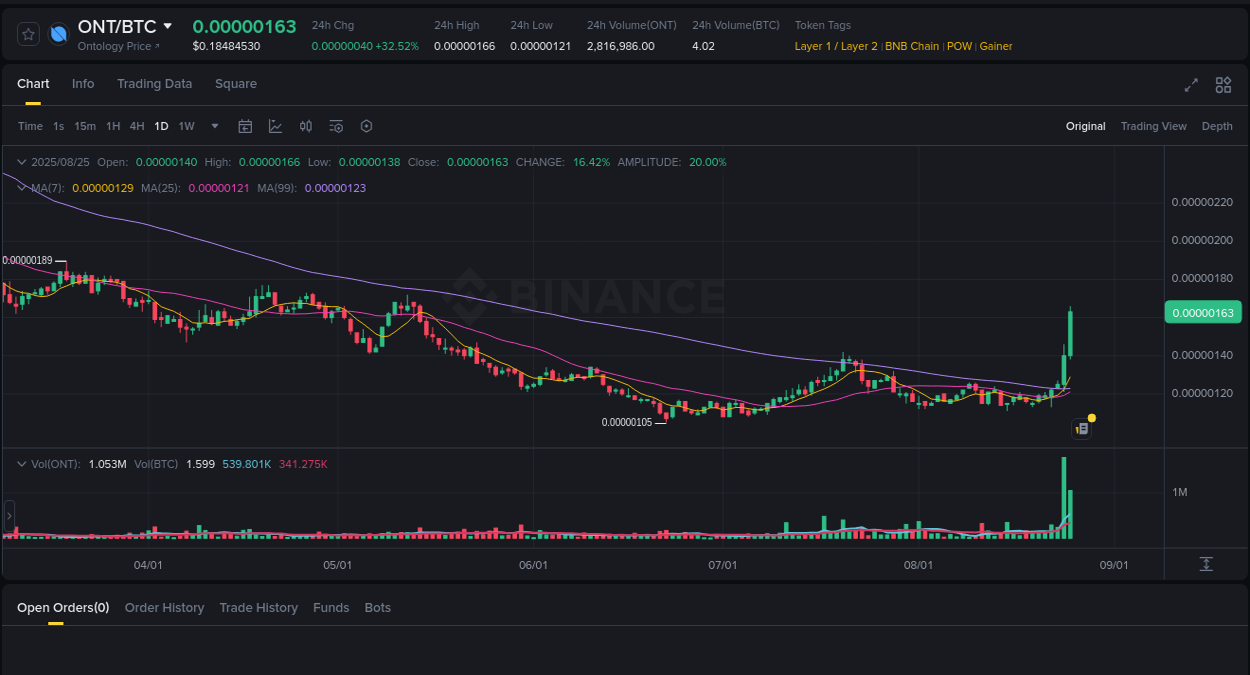Switch to the Trading Data tab
The width and height of the screenshot is (1250, 675).
154,84
